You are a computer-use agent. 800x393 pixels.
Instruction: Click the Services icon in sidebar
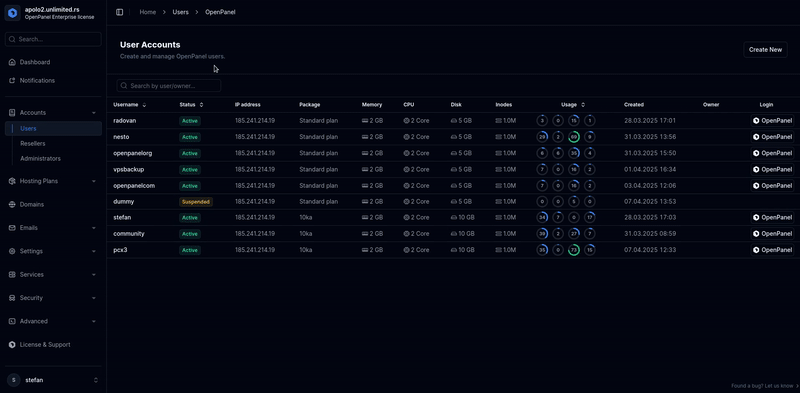pos(12,275)
